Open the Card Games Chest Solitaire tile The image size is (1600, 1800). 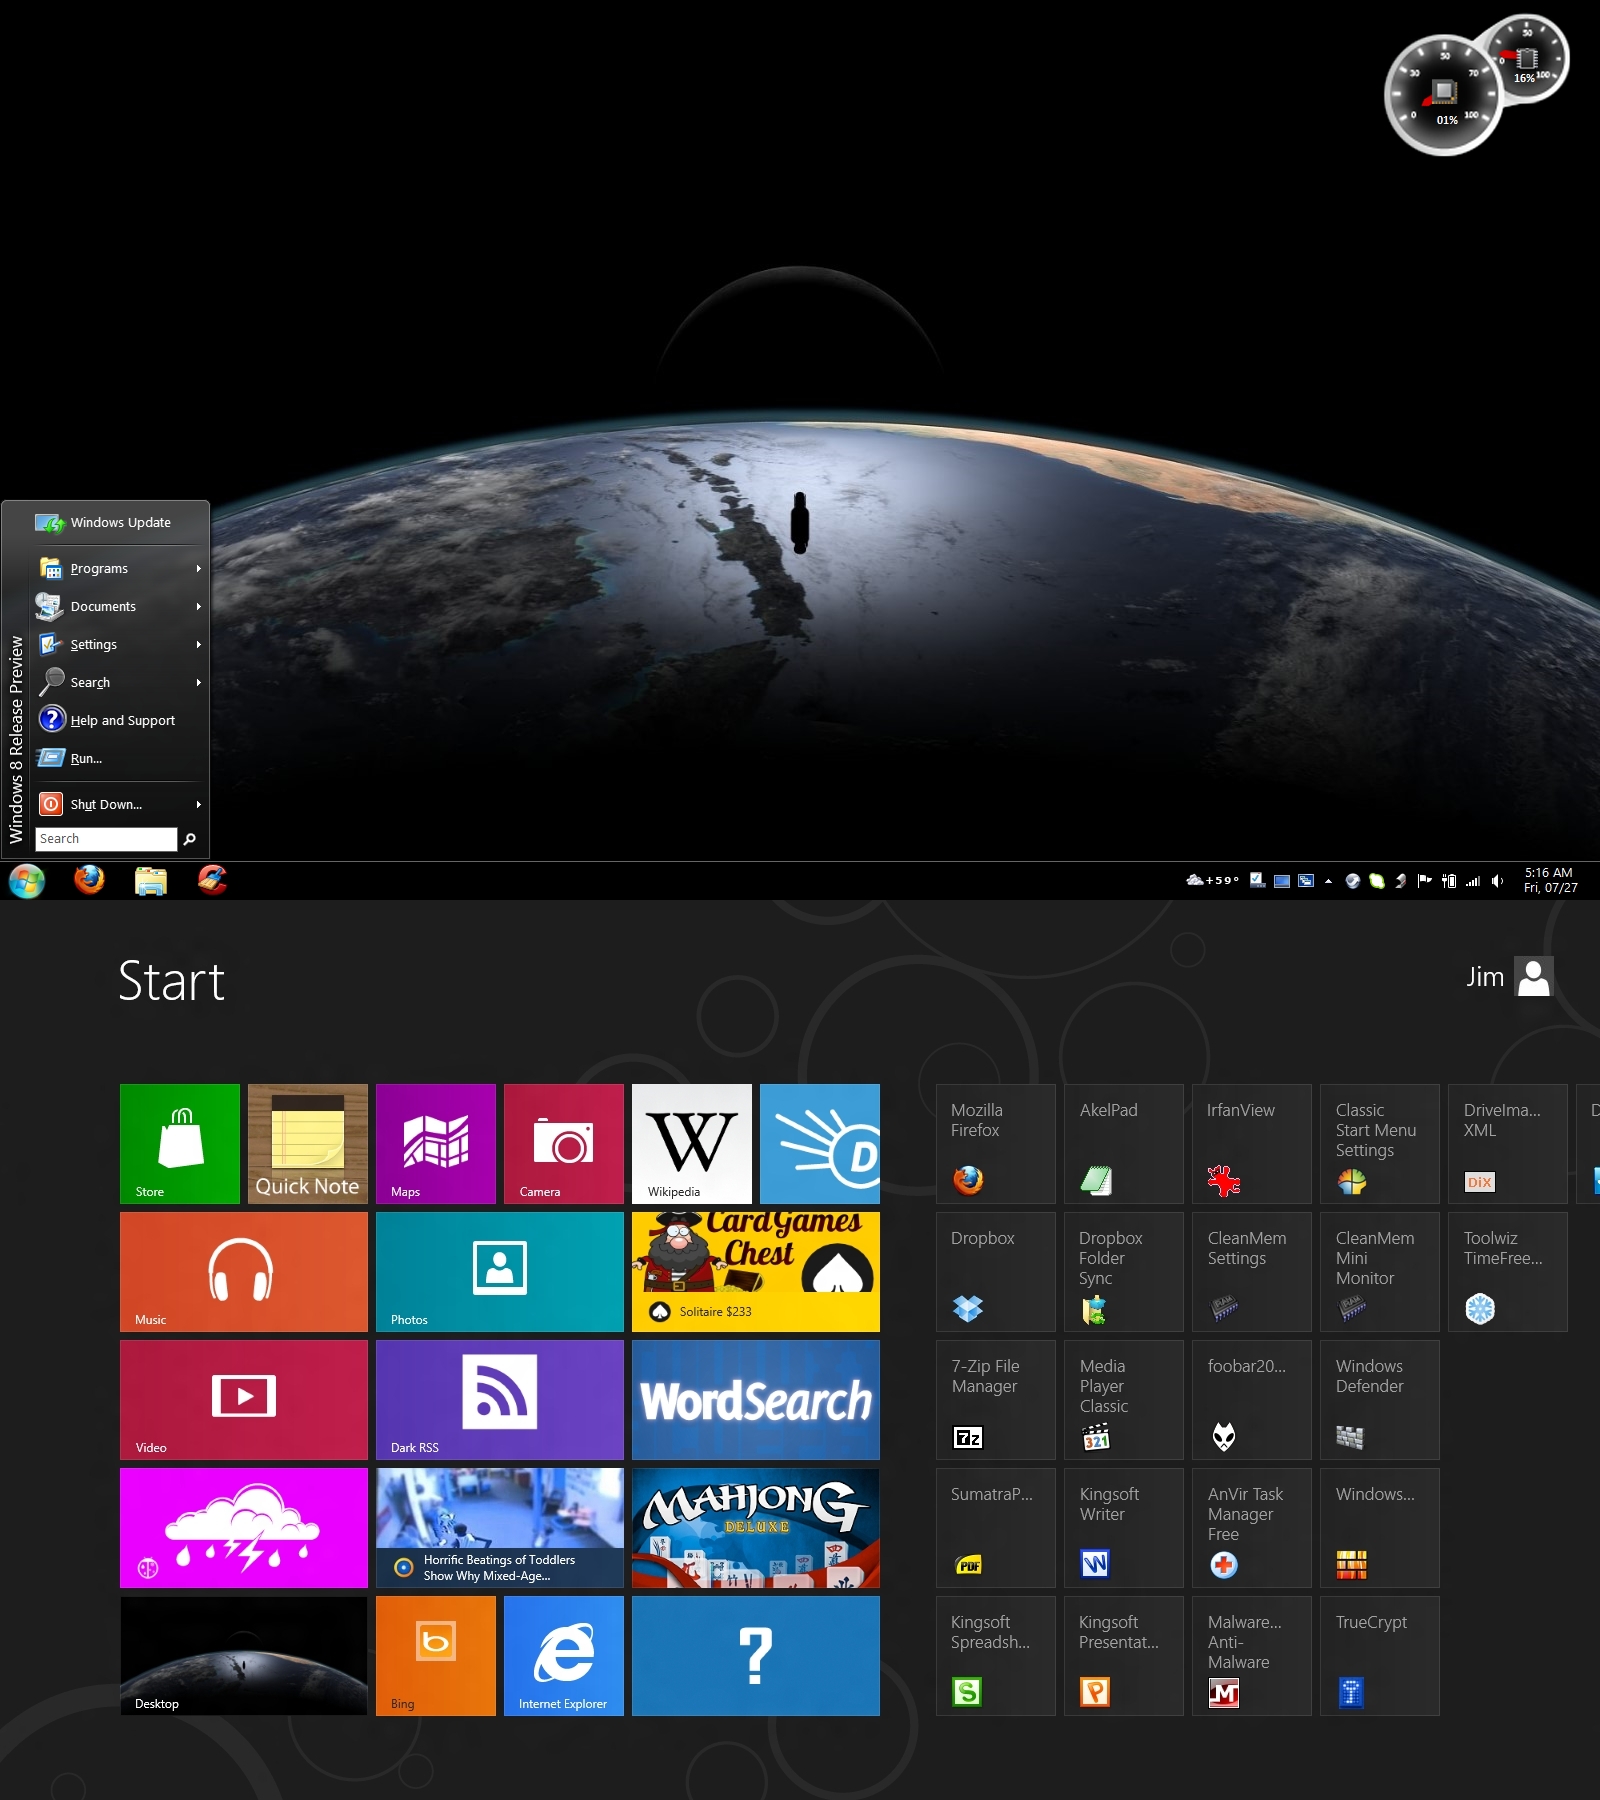click(x=756, y=1271)
